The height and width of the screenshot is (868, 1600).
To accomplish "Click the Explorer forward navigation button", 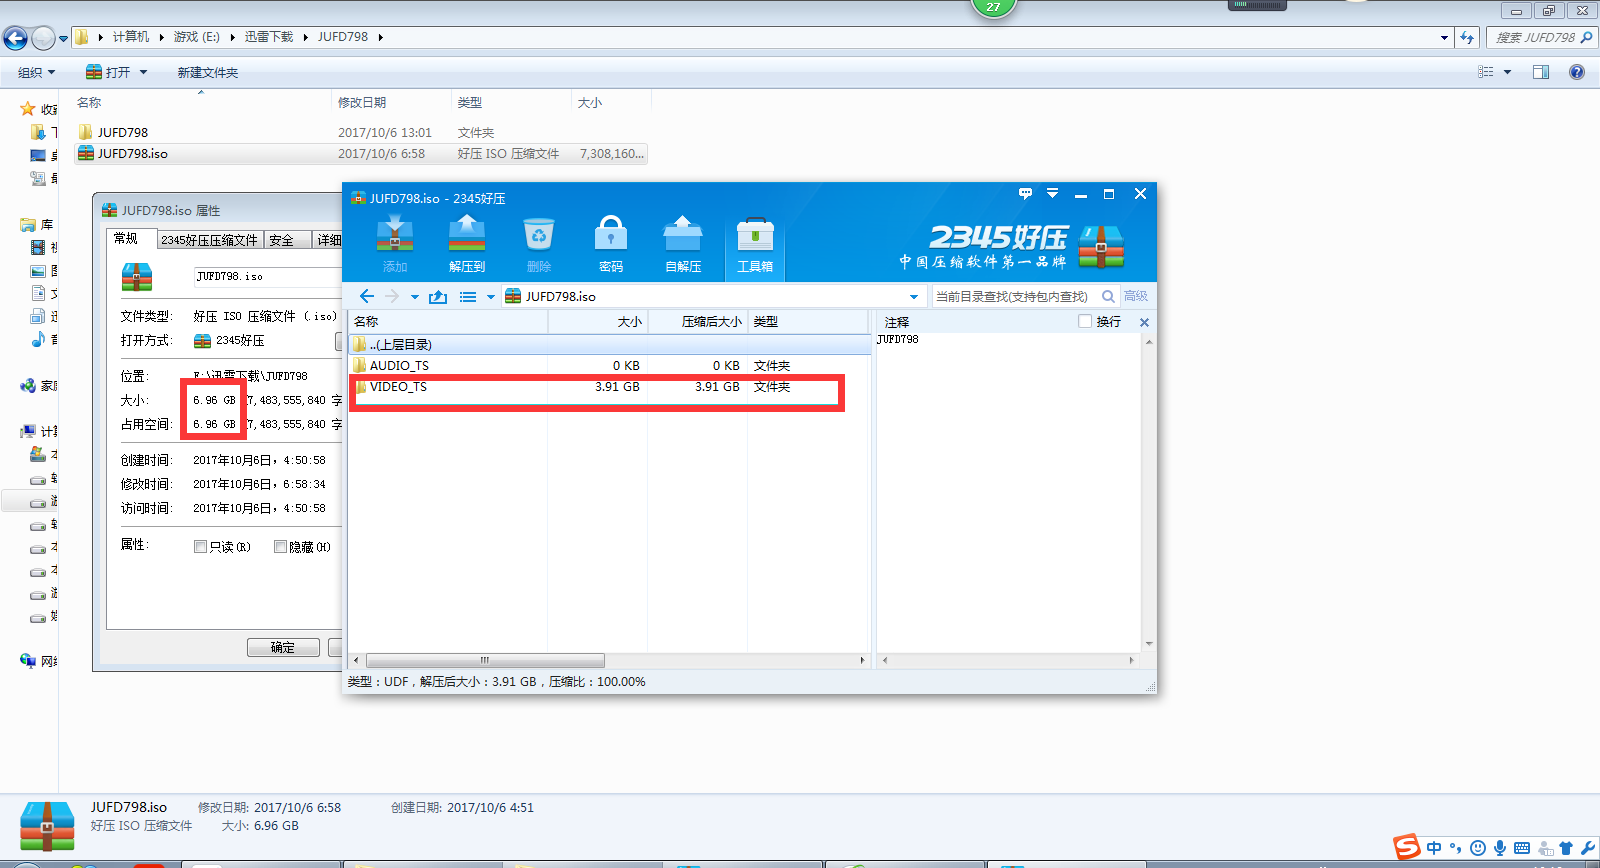I will 43,38.
